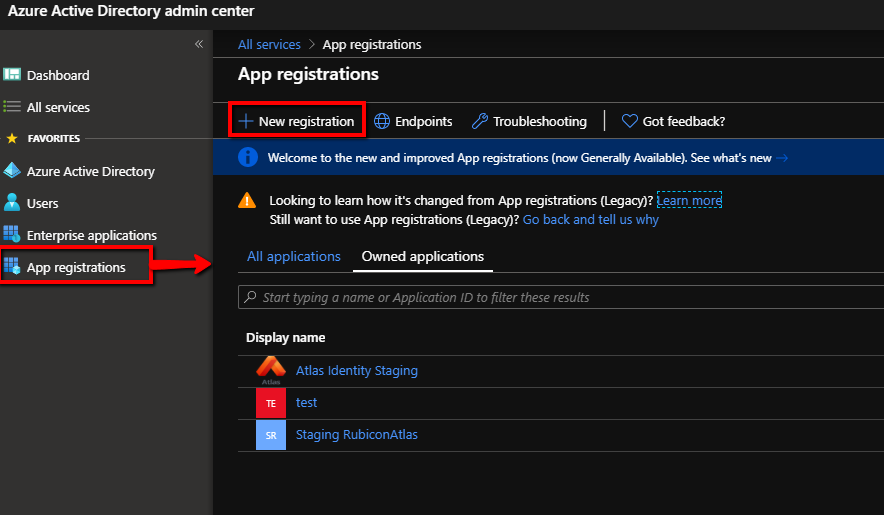Click the App registrations grid icon

12,266
